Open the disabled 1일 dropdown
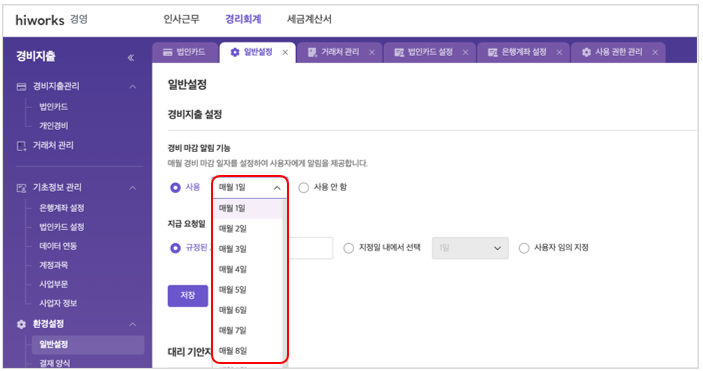The height and width of the screenshot is (371, 703). pyautogui.click(x=470, y=248)
